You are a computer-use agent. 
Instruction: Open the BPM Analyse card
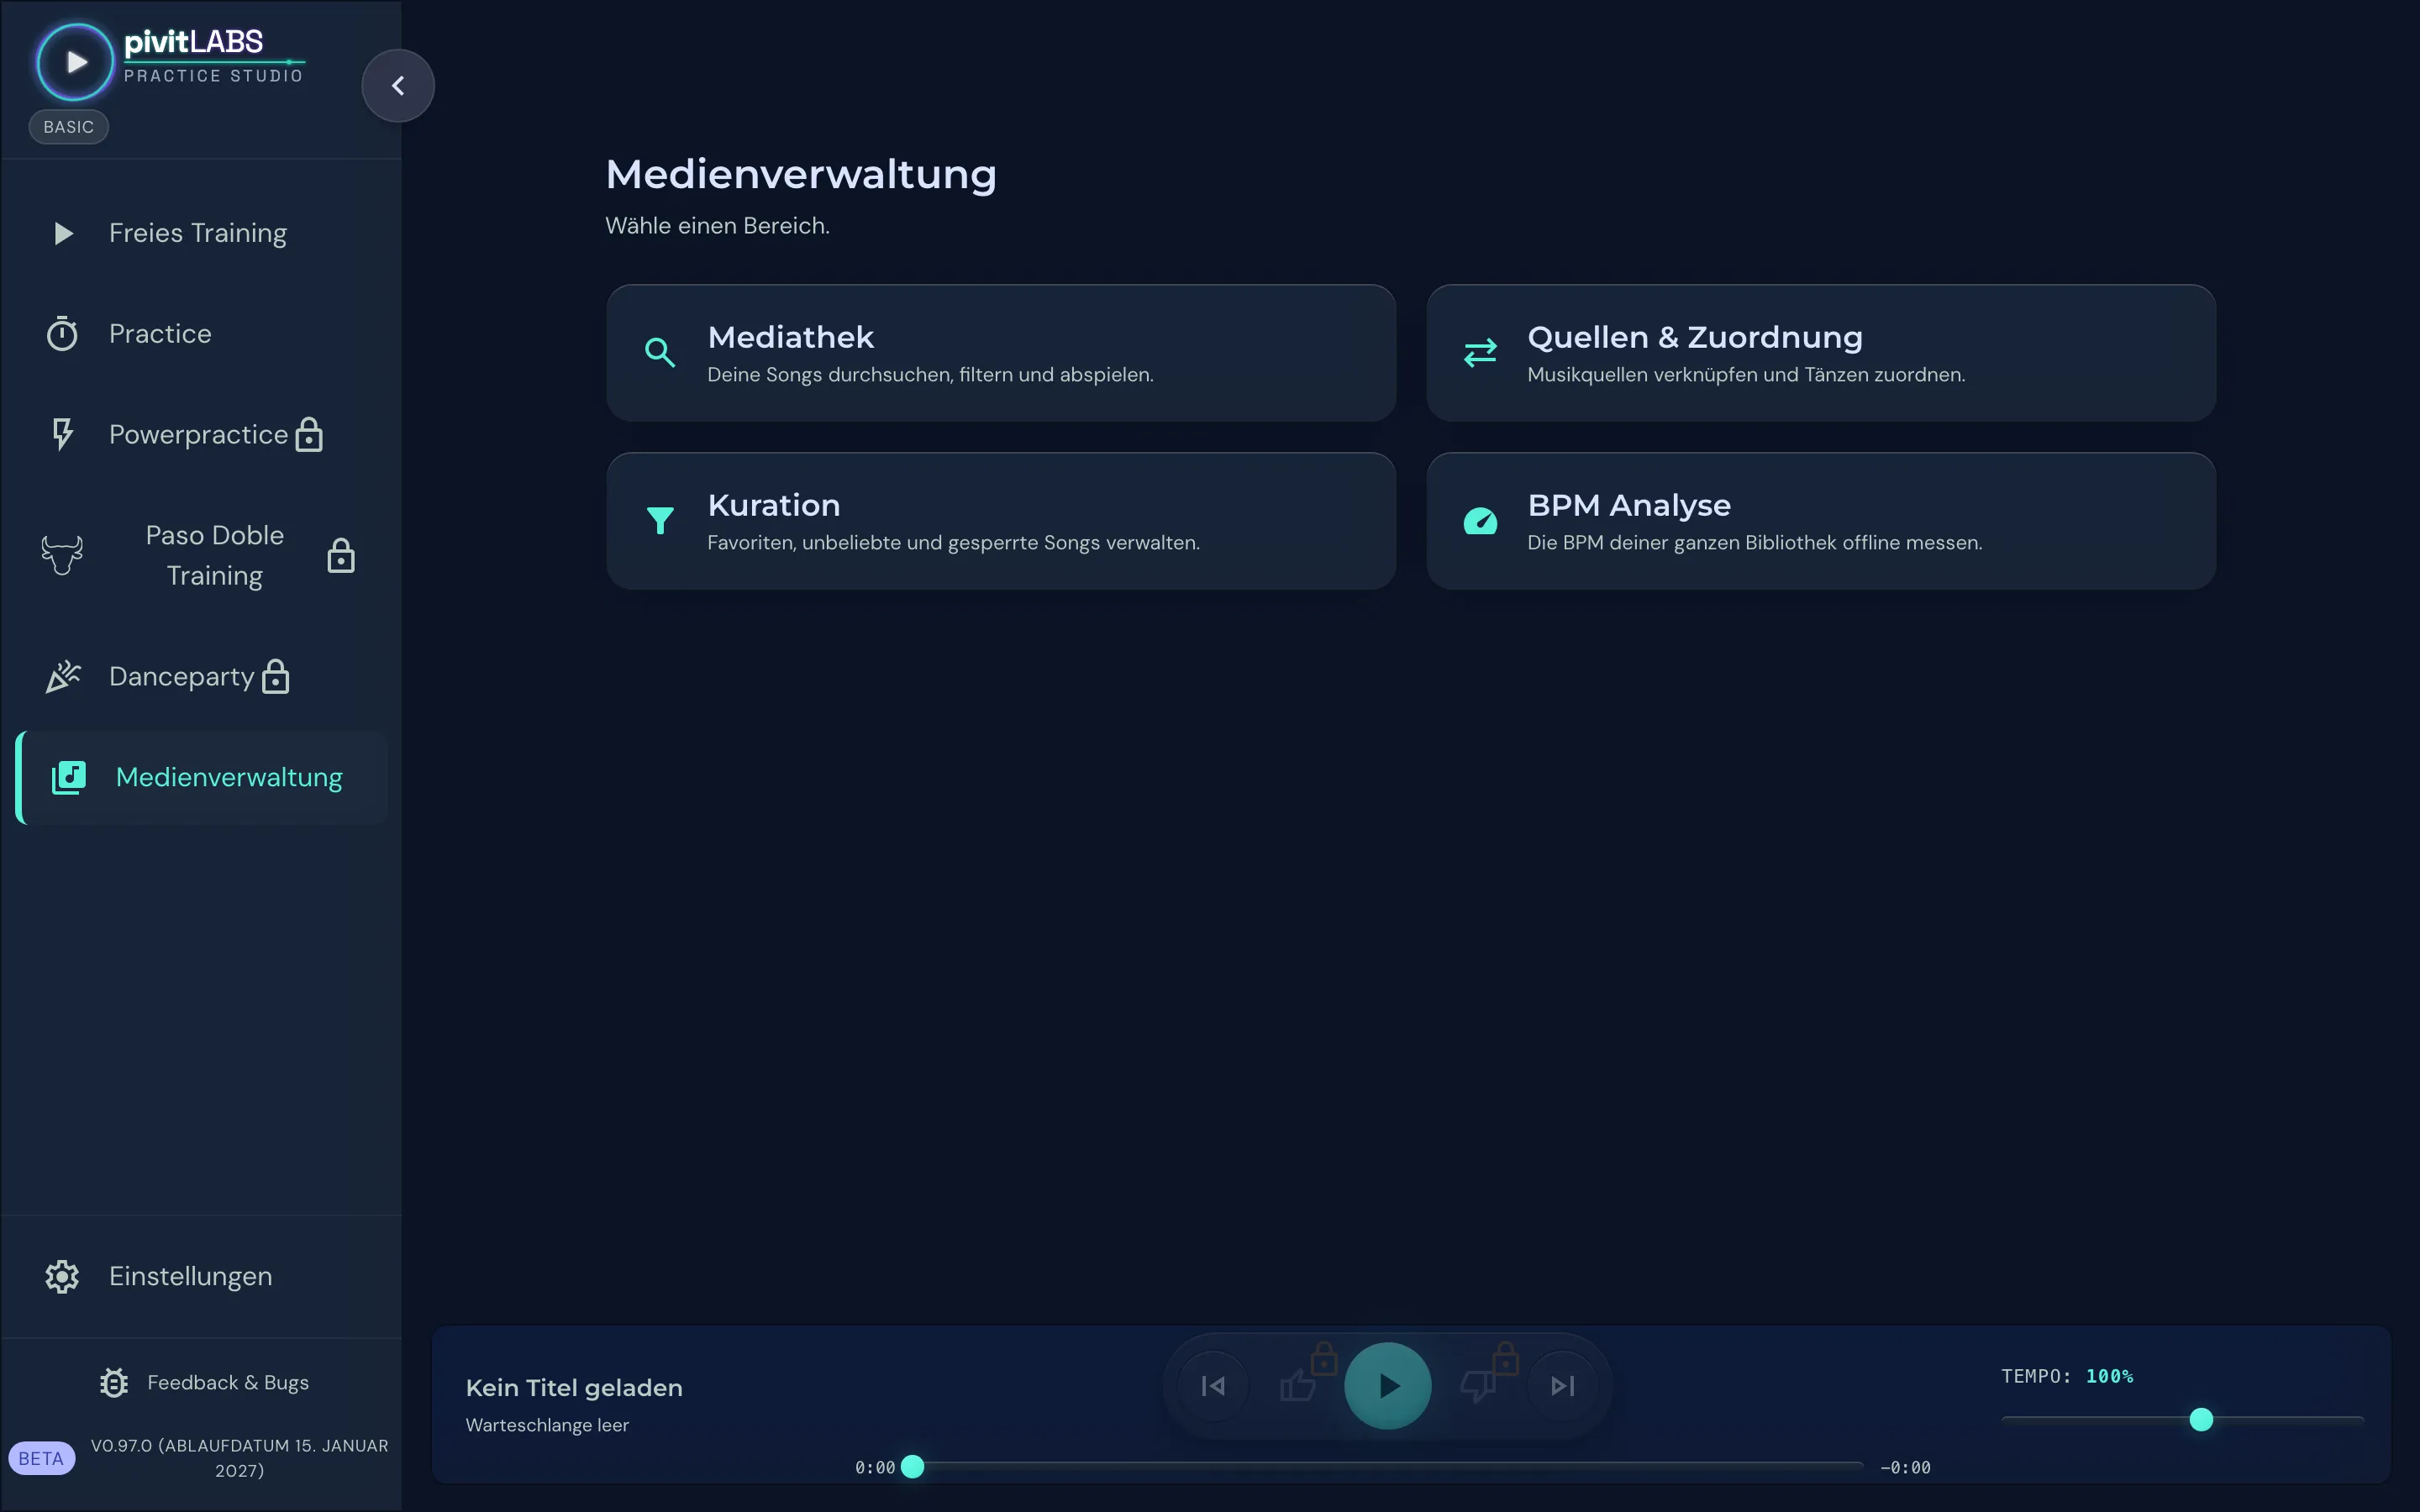click(x=1821, y=521)
